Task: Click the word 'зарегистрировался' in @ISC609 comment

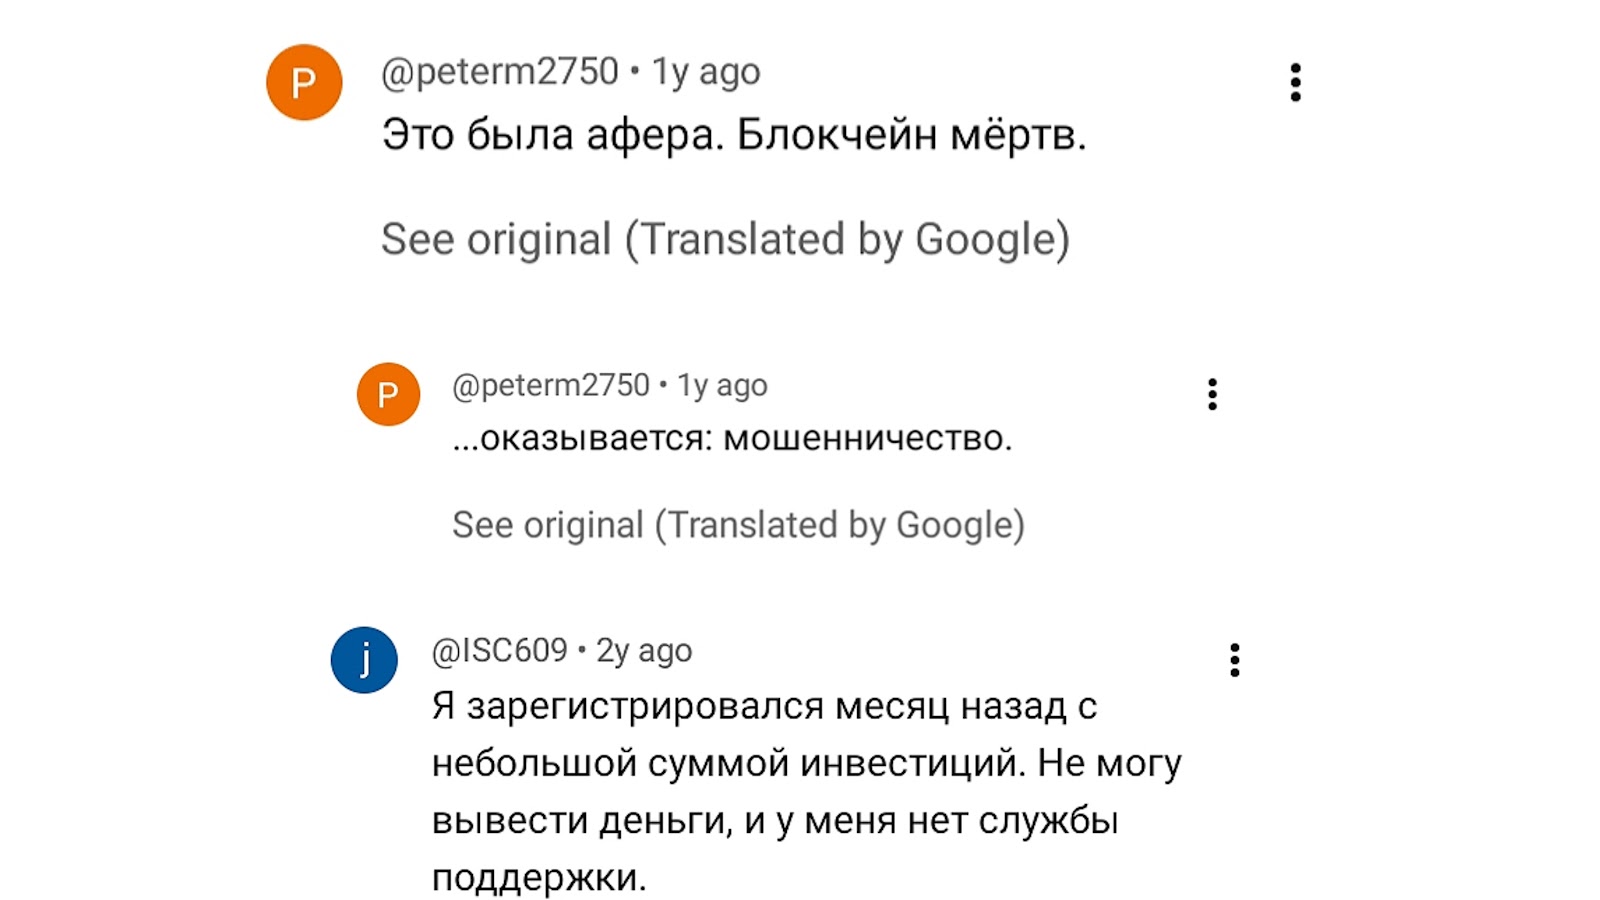Action: (x=645, y=707)
